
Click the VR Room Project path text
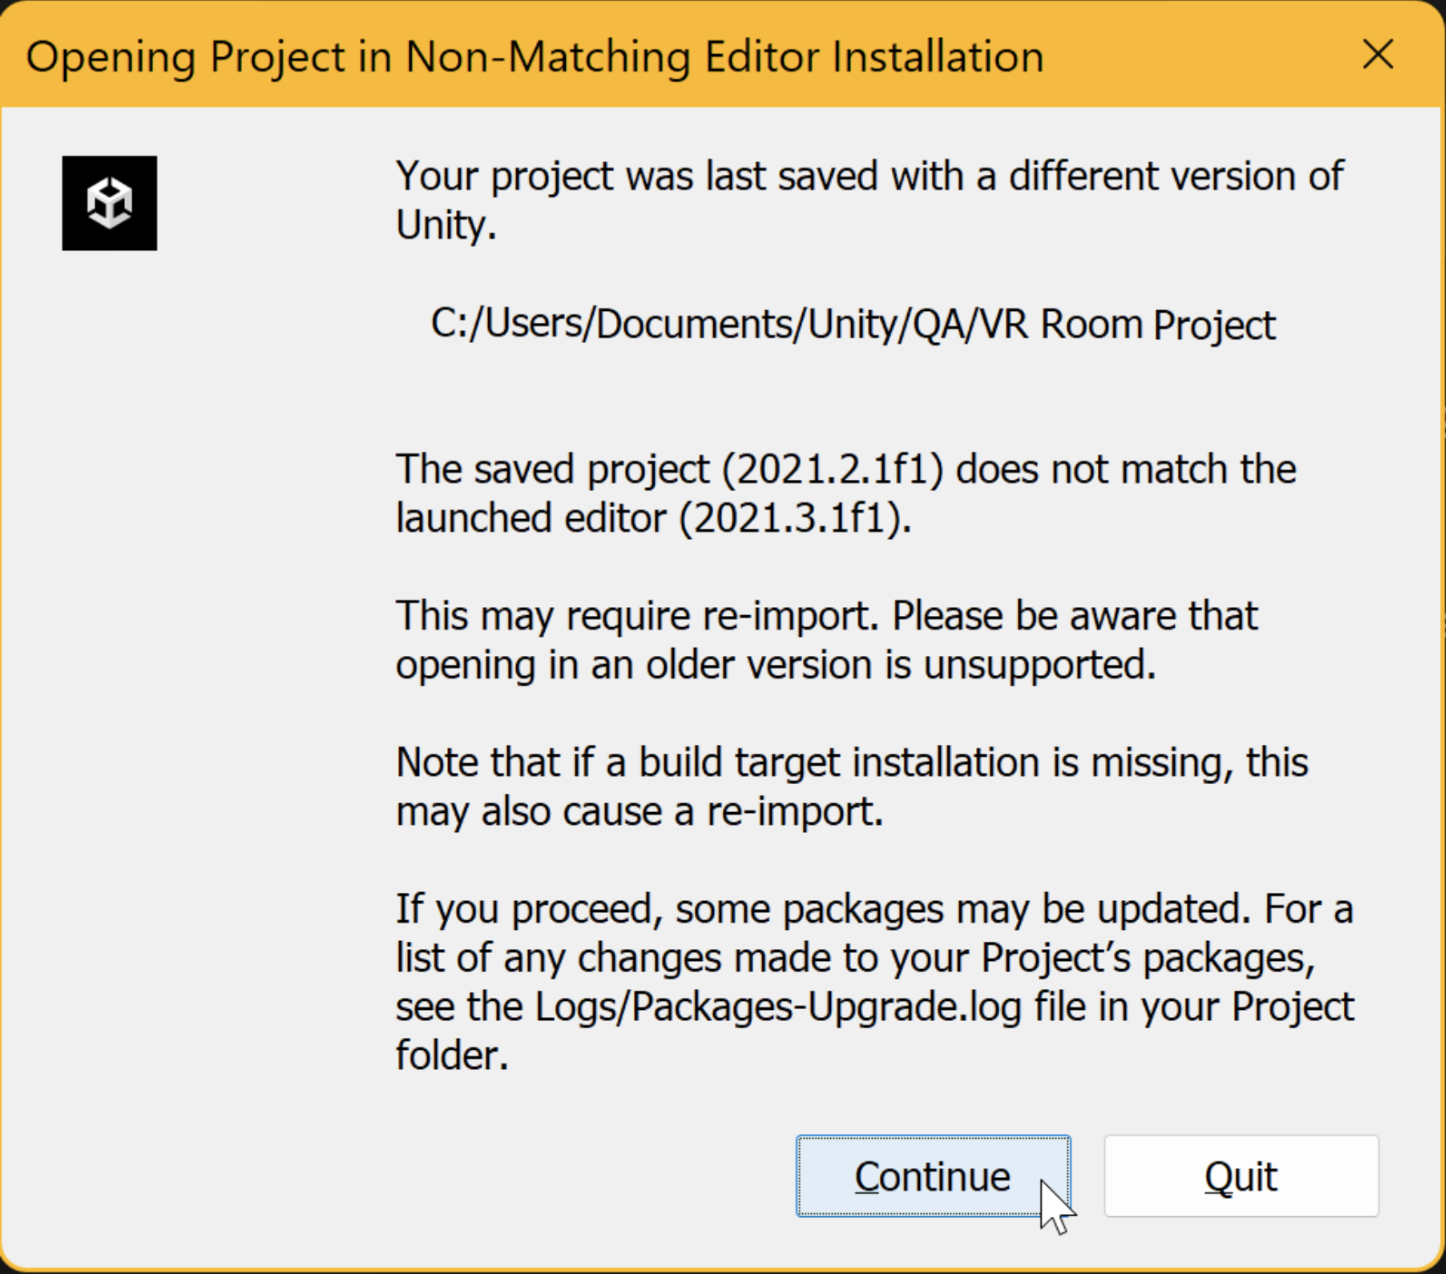tap(852, 325)
